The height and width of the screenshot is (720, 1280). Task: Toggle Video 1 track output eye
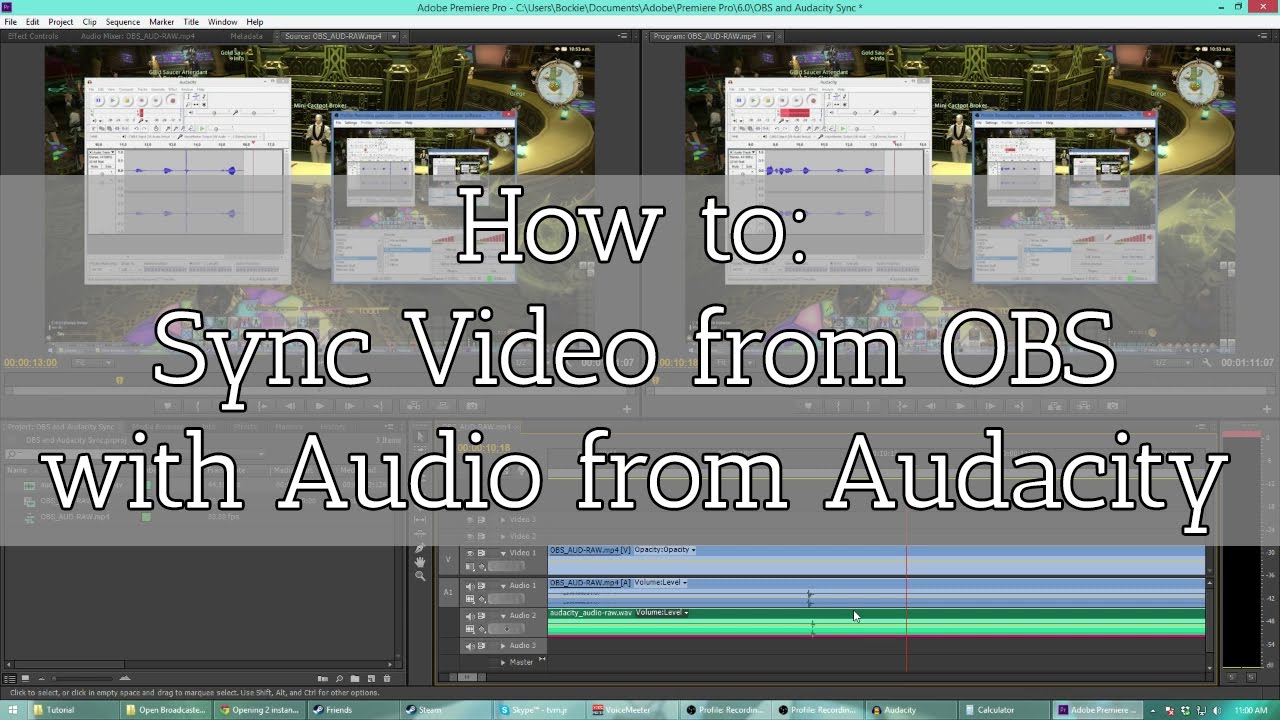point(470,553)
